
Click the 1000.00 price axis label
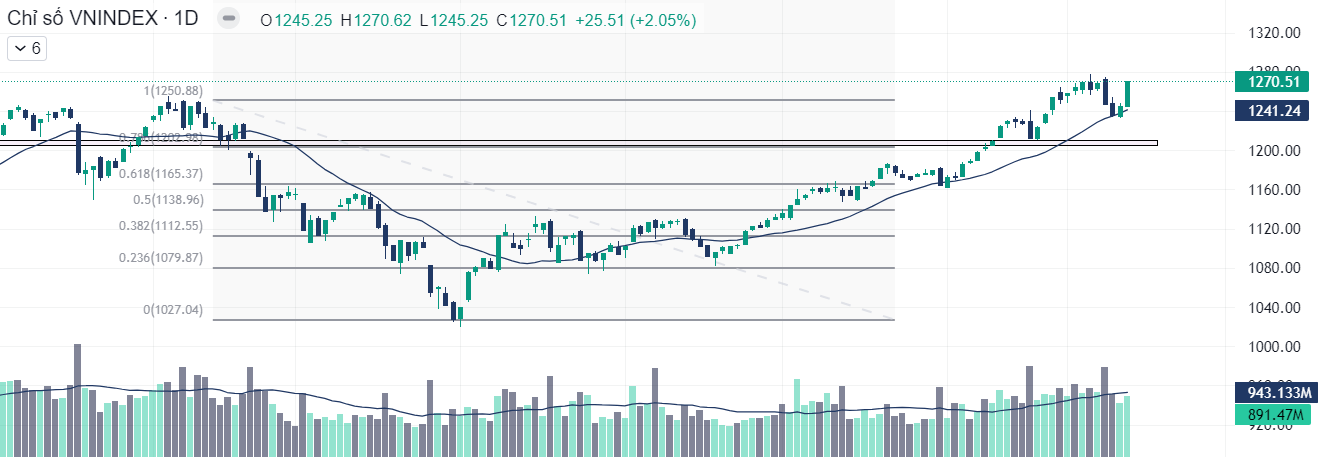[1274, 347]
